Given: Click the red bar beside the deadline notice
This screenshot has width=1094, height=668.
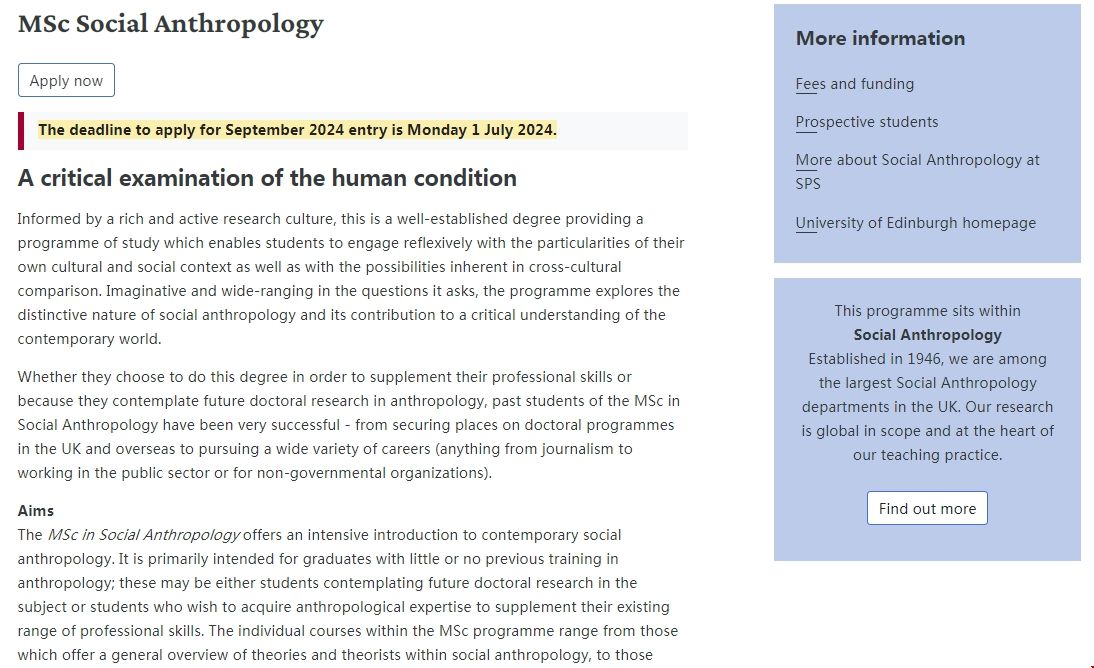Looking at the screenshot, I should click(21, 131).
